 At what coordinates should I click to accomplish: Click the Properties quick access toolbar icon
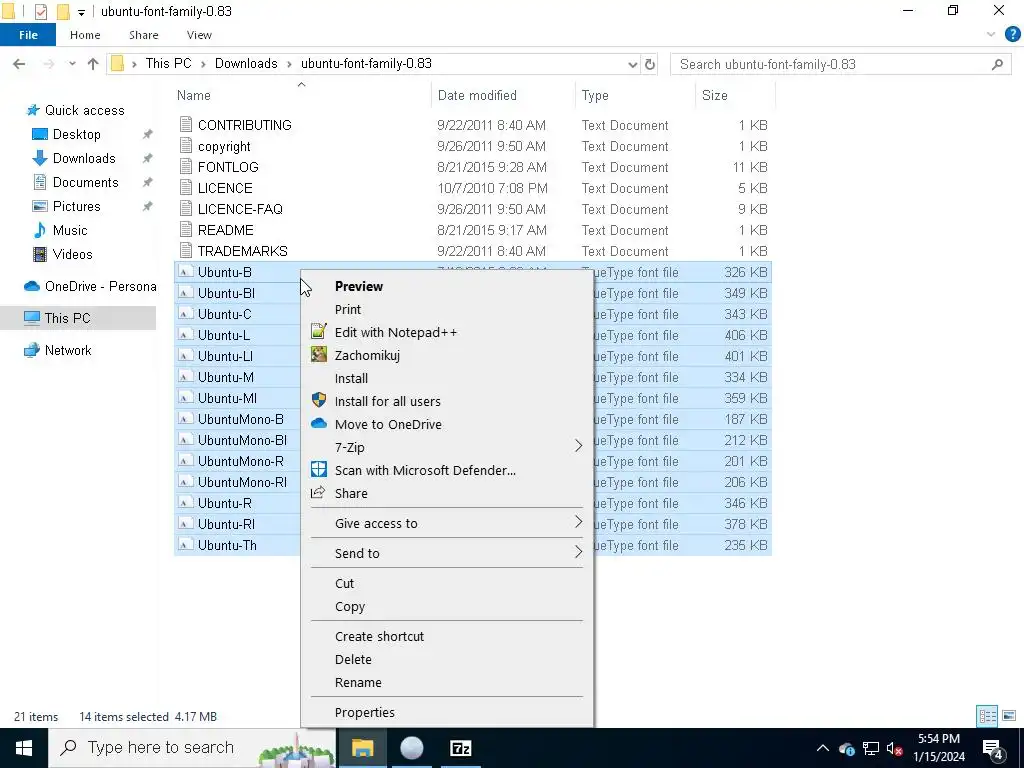(x=40, y=12)
